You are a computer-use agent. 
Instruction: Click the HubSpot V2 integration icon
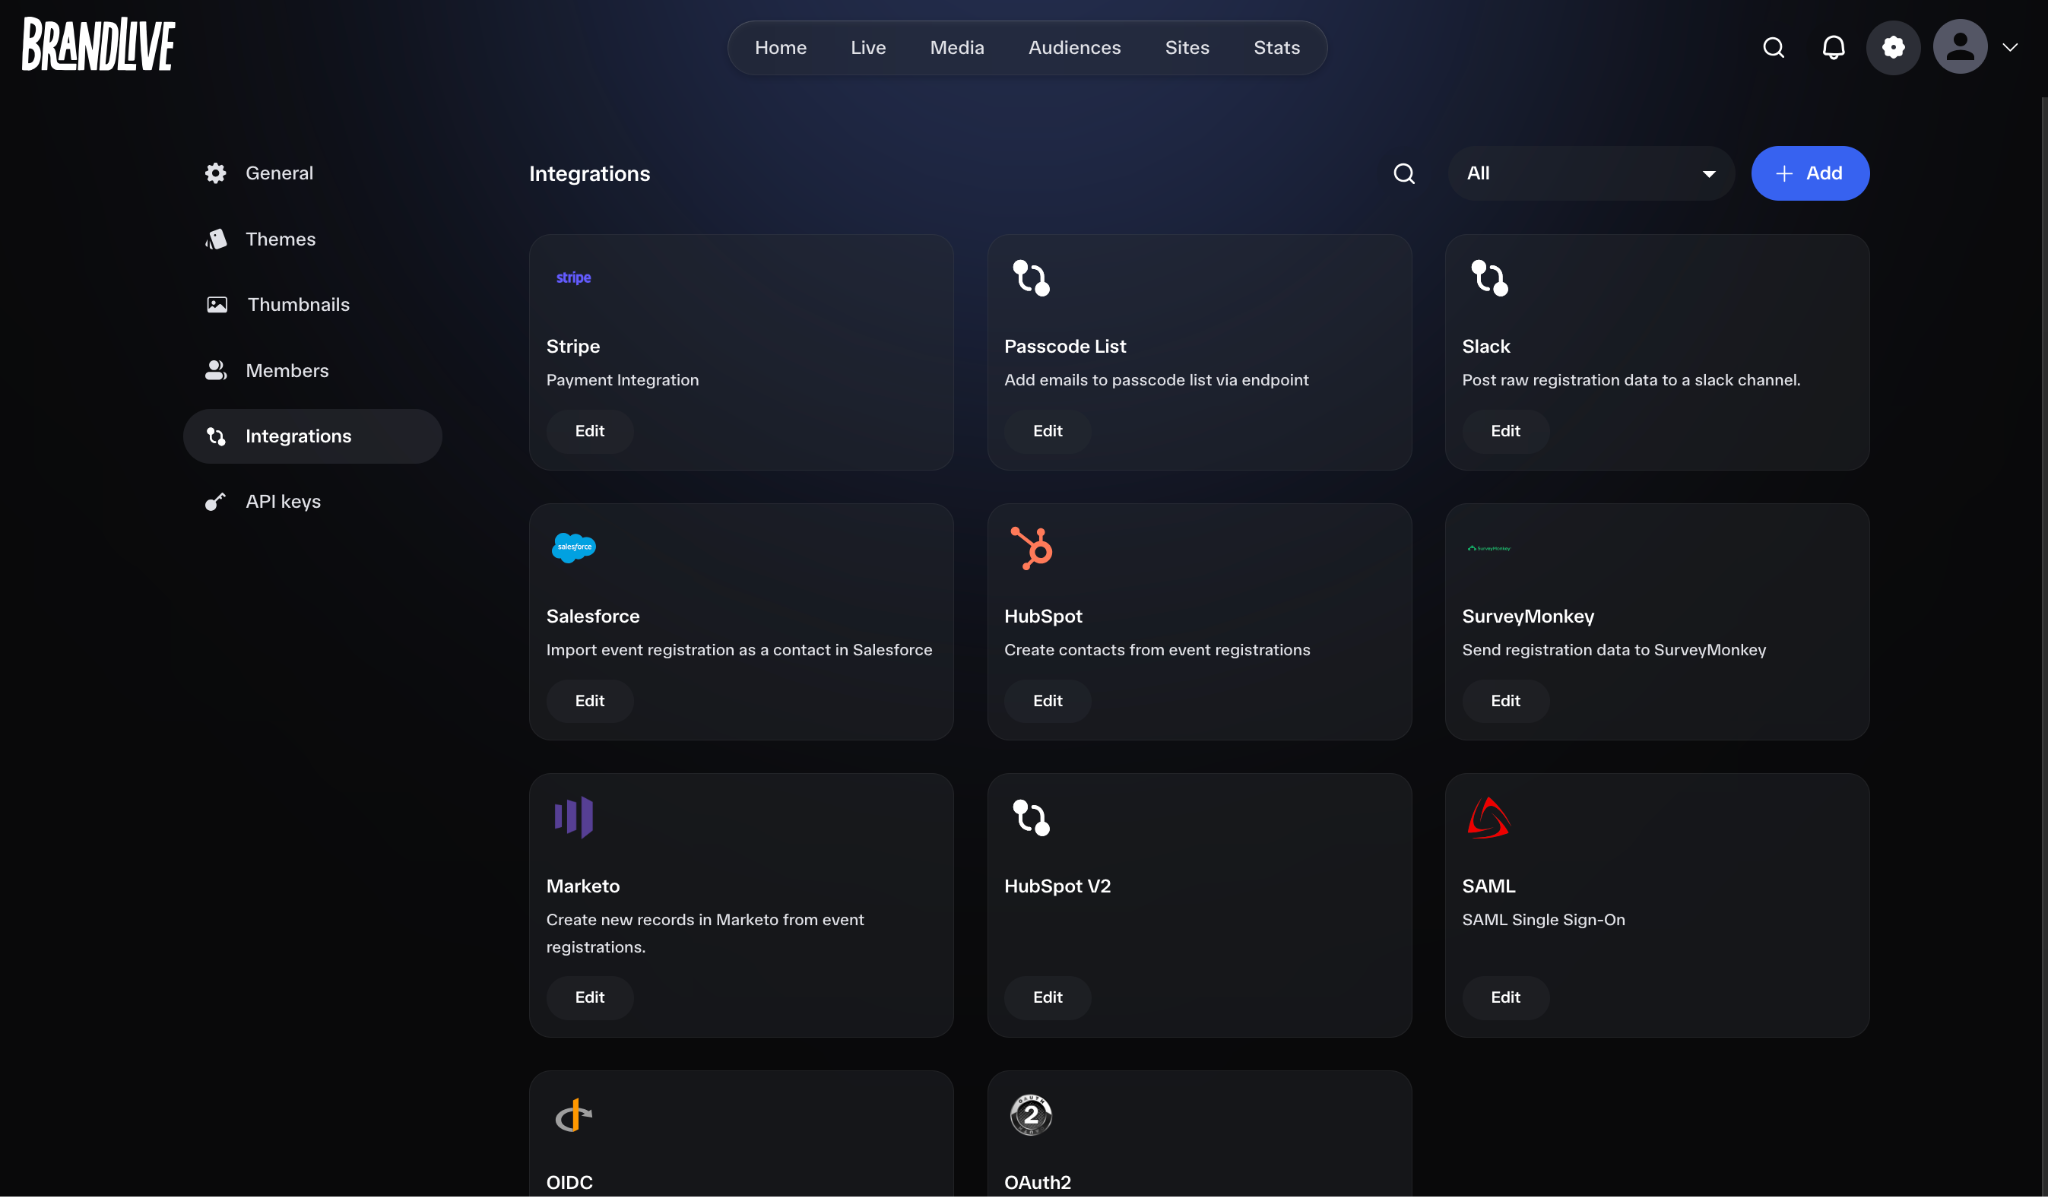pos(1031,817)
